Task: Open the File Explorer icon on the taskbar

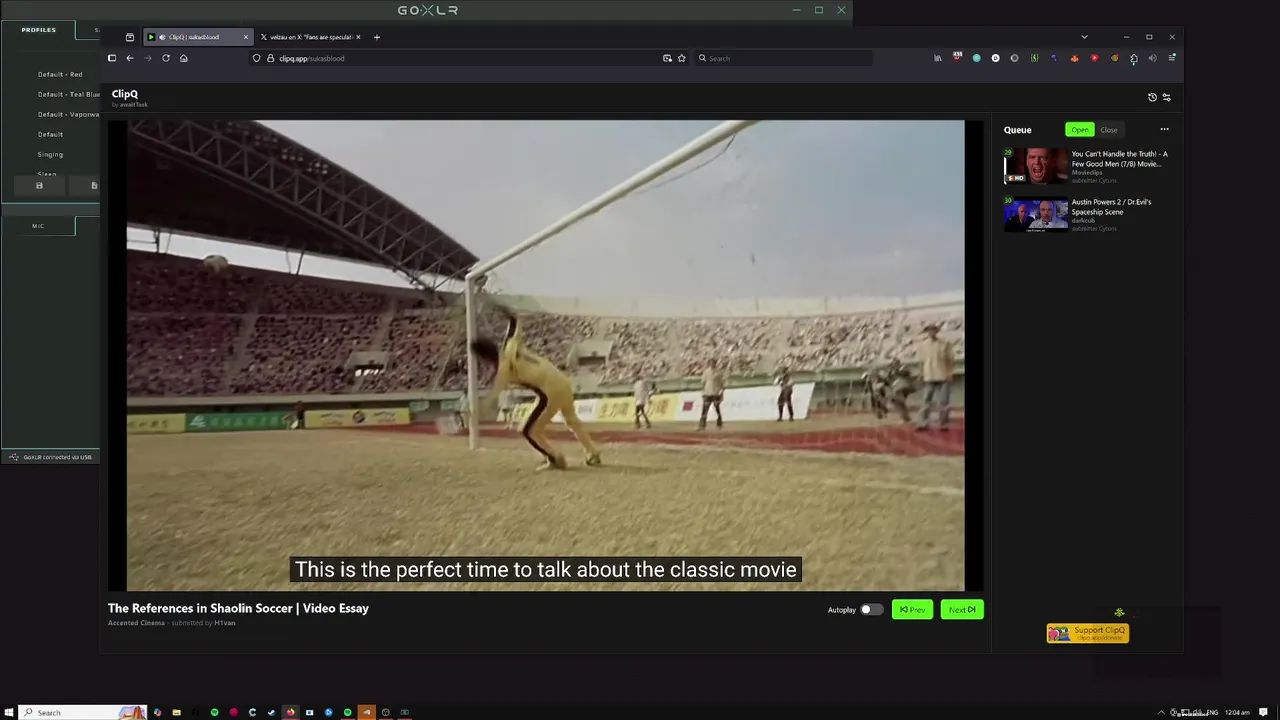Action: pyautogui.click(x=176, y=712)
